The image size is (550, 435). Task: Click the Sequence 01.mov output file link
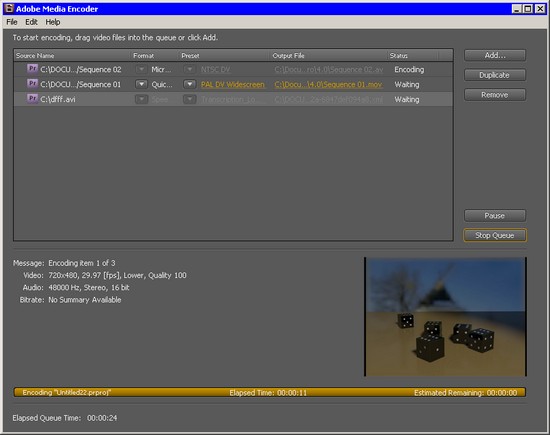point(328,85)
